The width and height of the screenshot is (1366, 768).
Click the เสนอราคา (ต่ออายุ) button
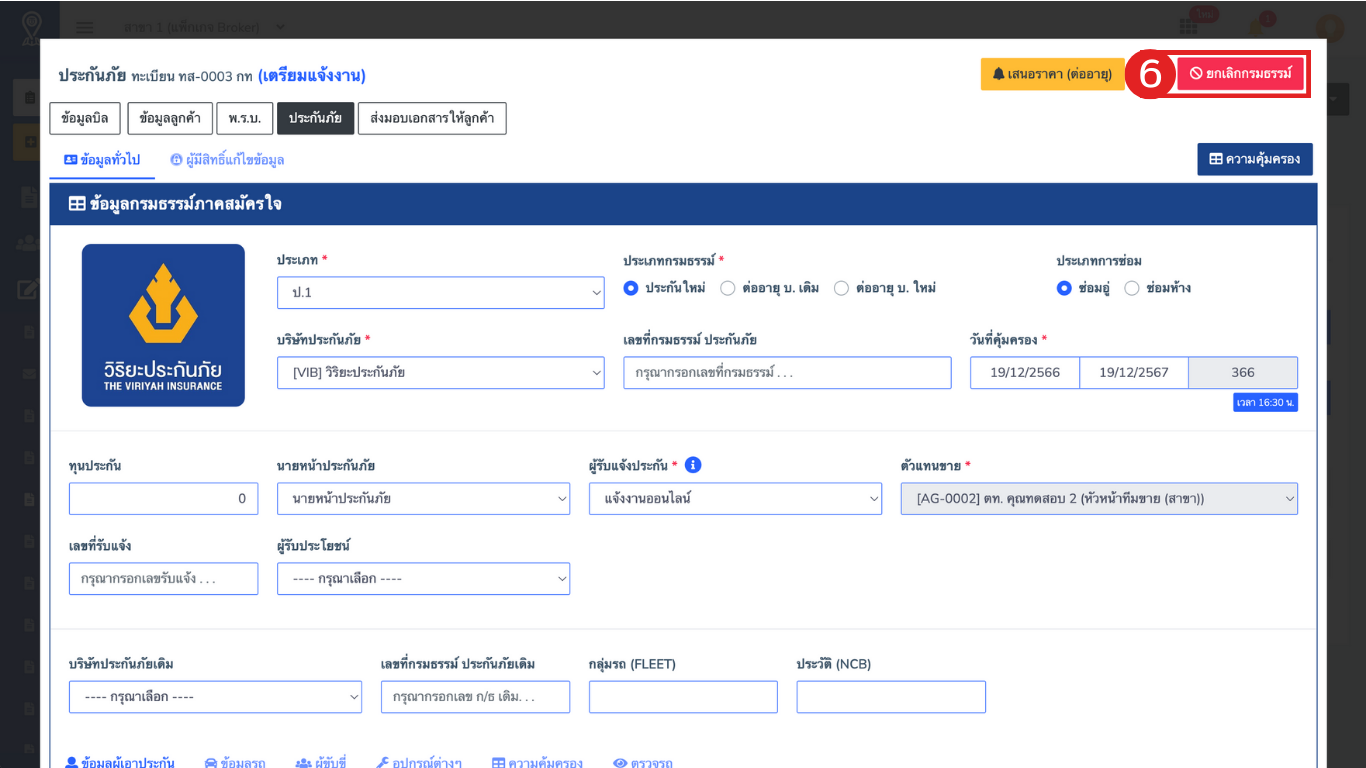tap(1053, 74)
